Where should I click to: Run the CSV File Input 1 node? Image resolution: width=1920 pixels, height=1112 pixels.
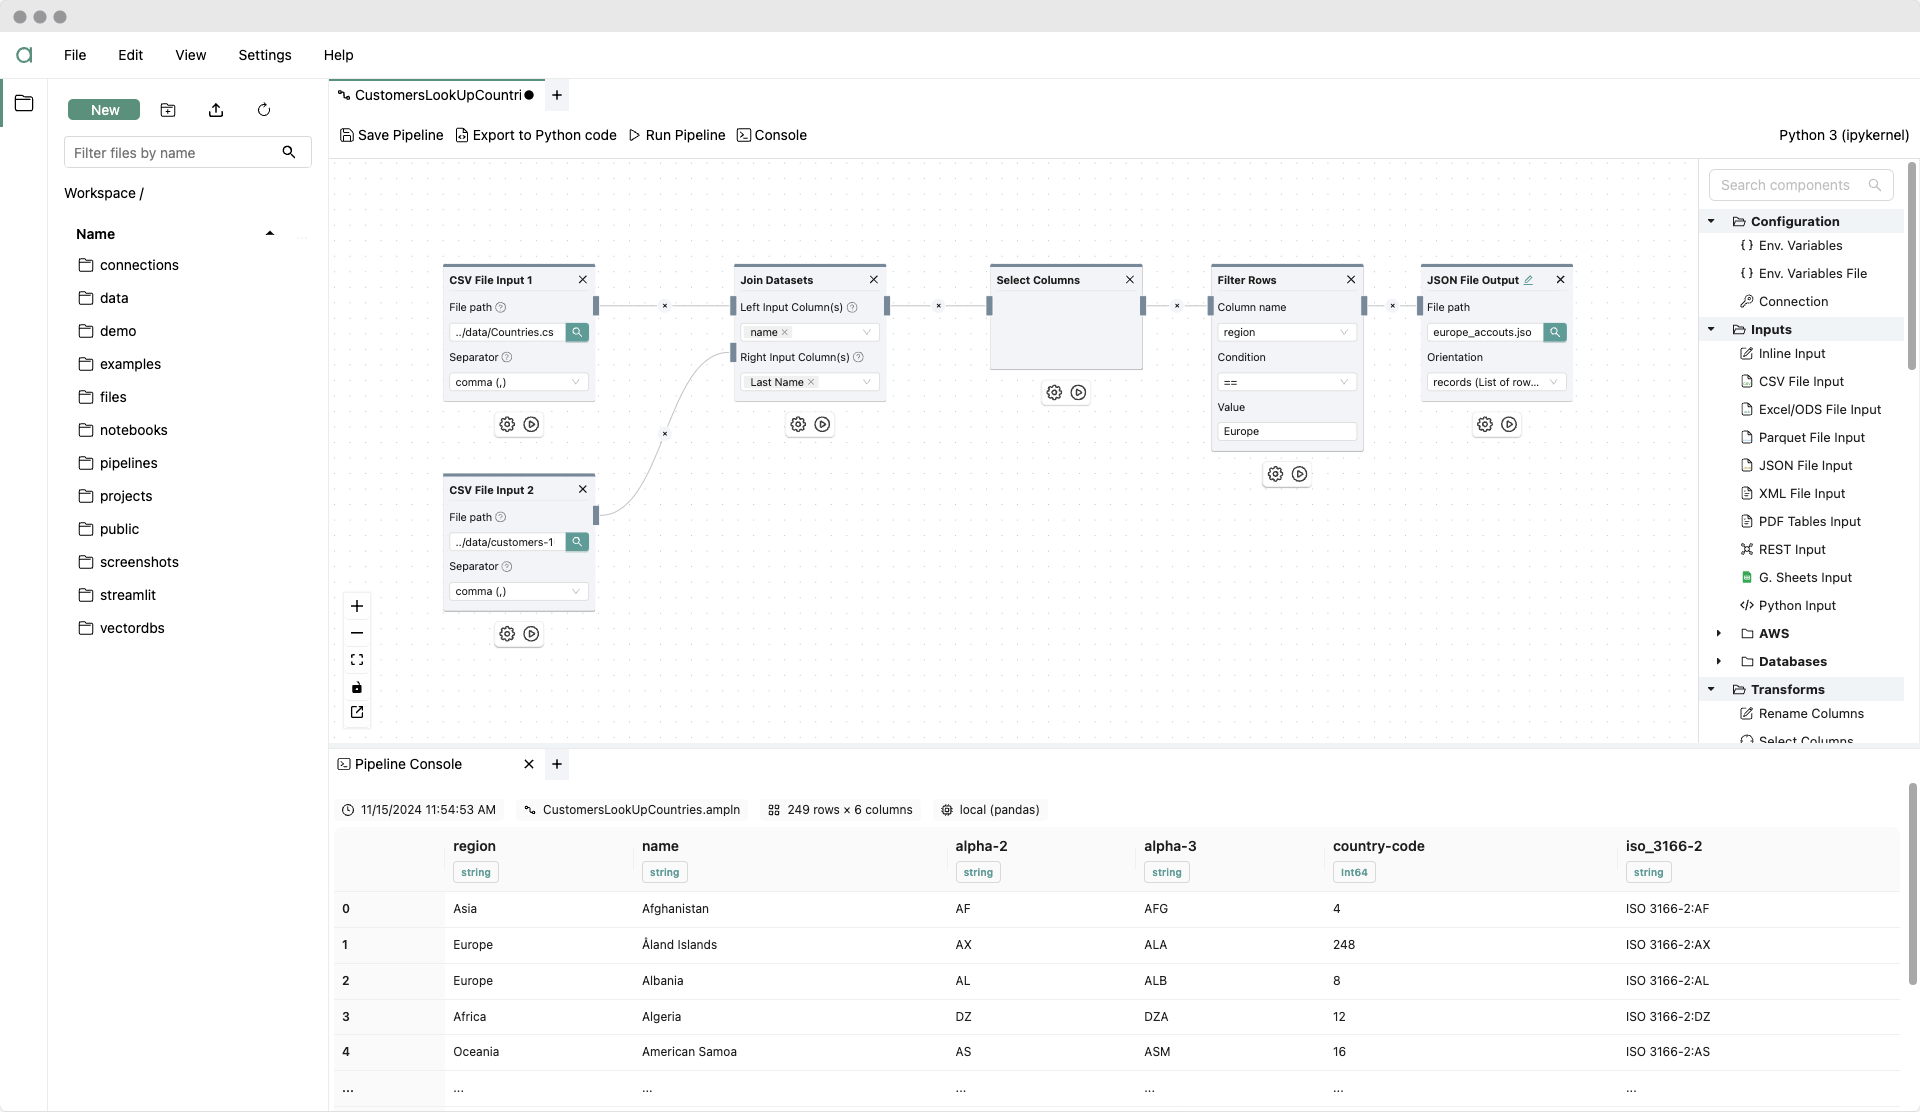click(x=532, y=424)
